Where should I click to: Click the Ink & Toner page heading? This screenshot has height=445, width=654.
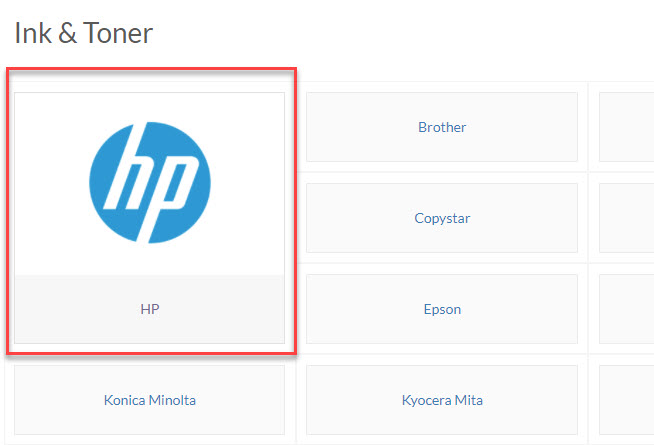pos(84,33)
